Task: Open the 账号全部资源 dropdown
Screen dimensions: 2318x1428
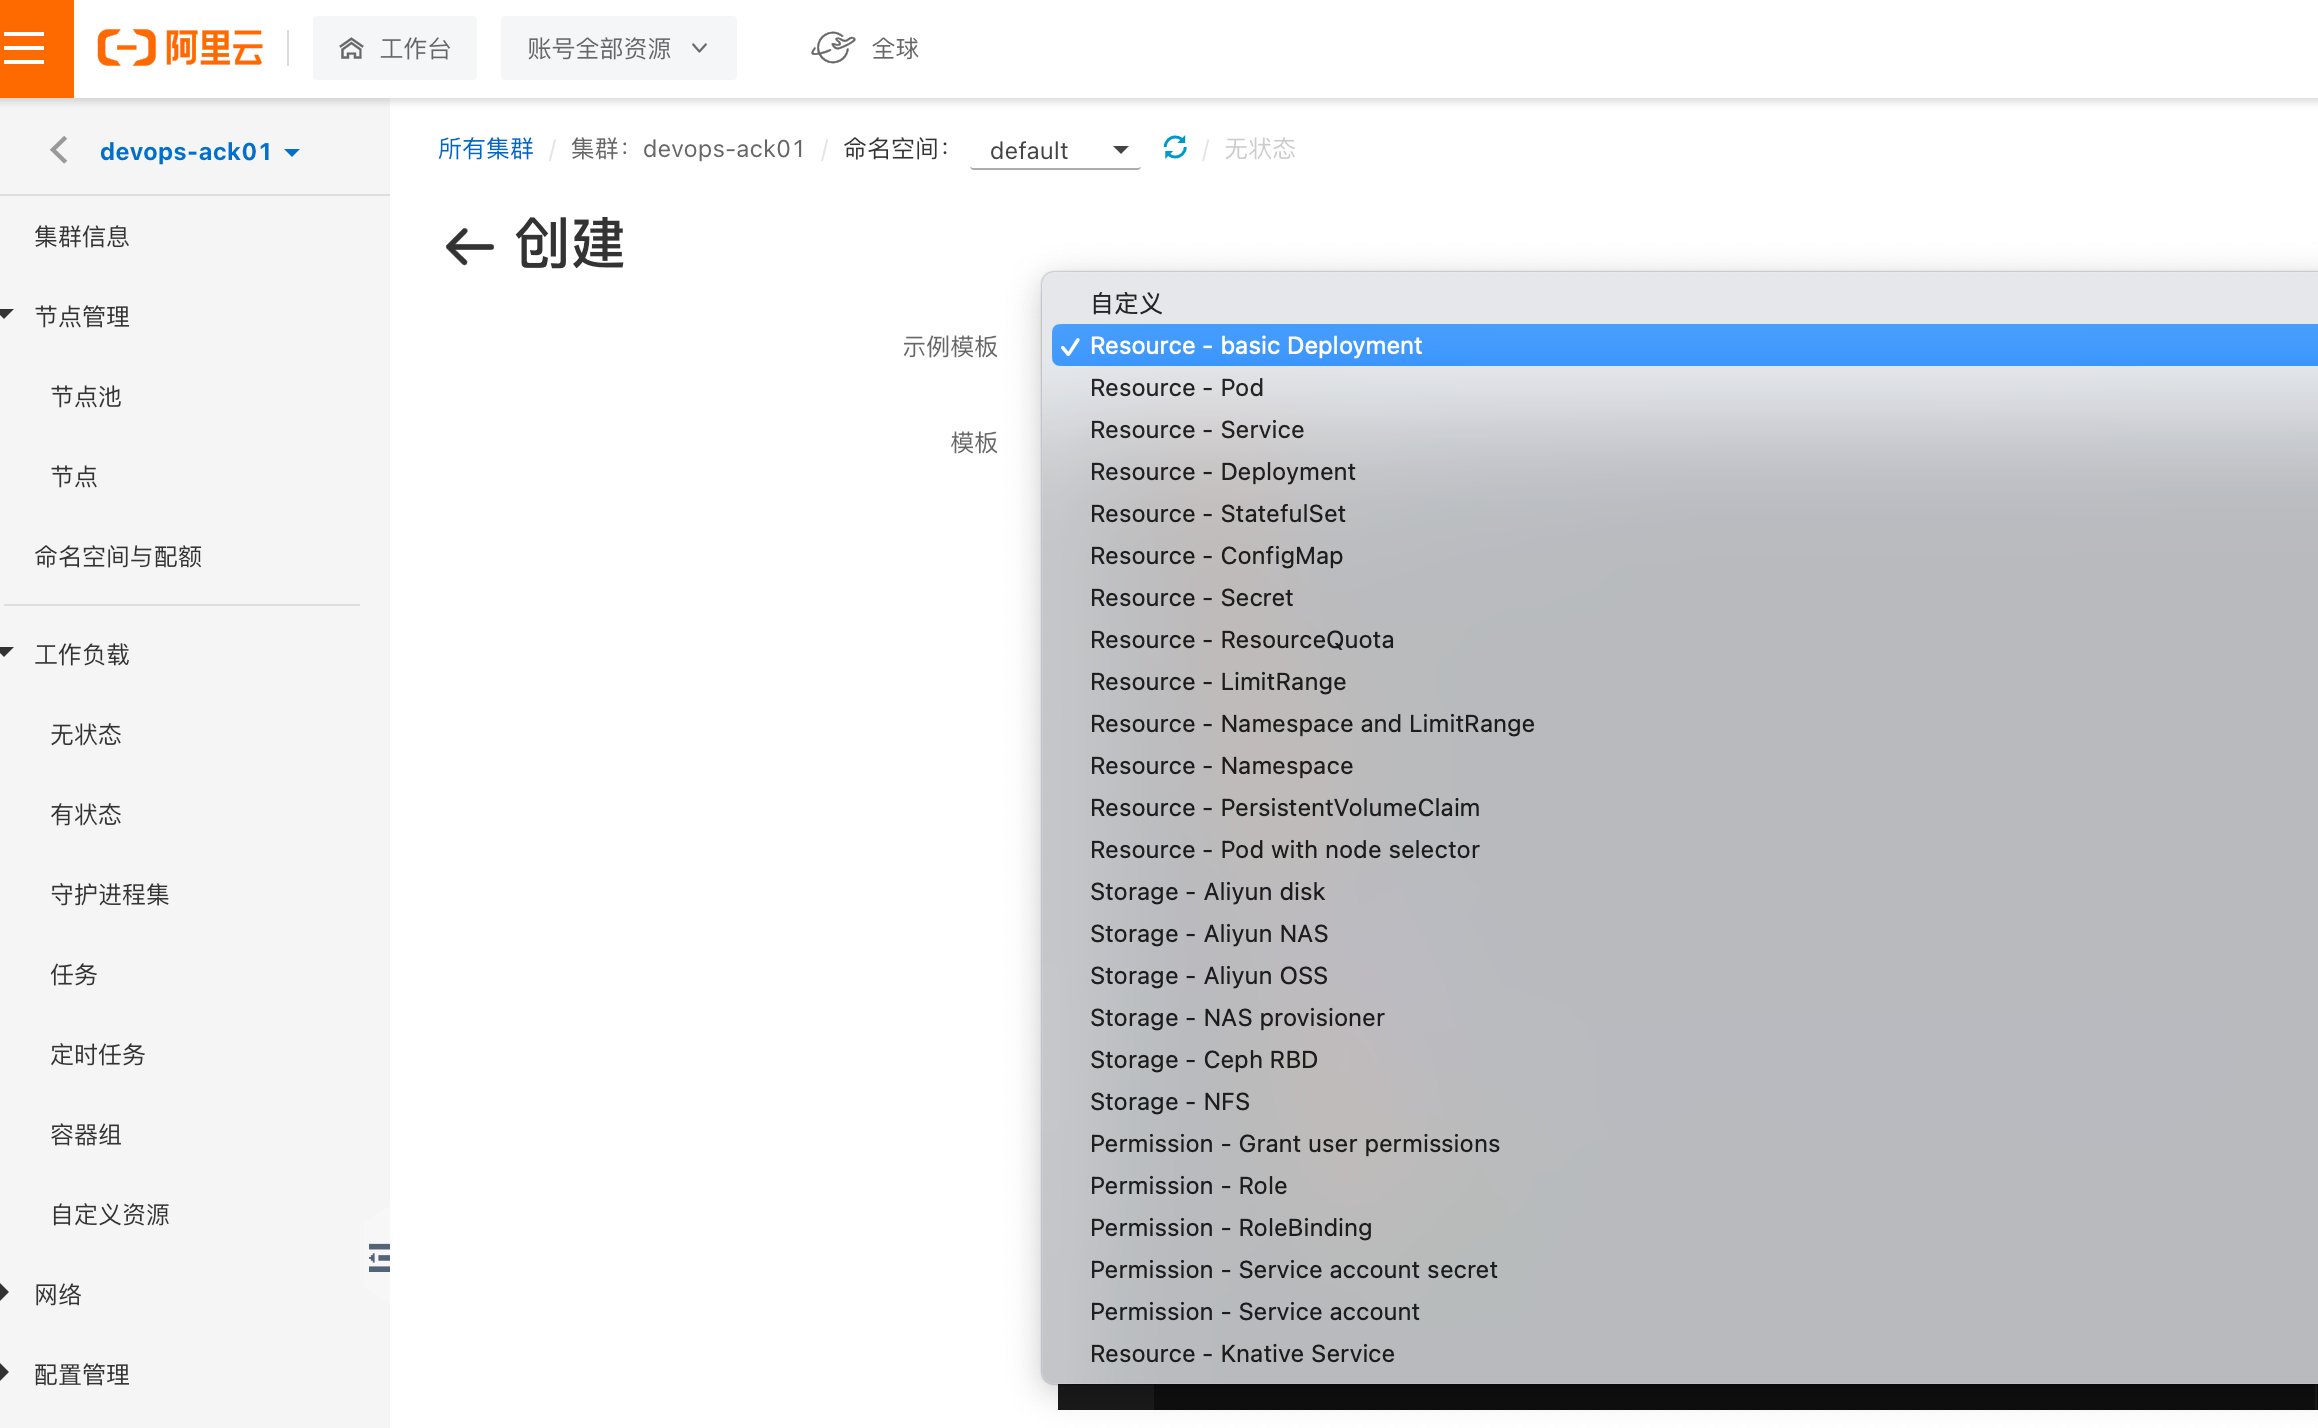Action: pyautogui.click(x=618, y=48)
